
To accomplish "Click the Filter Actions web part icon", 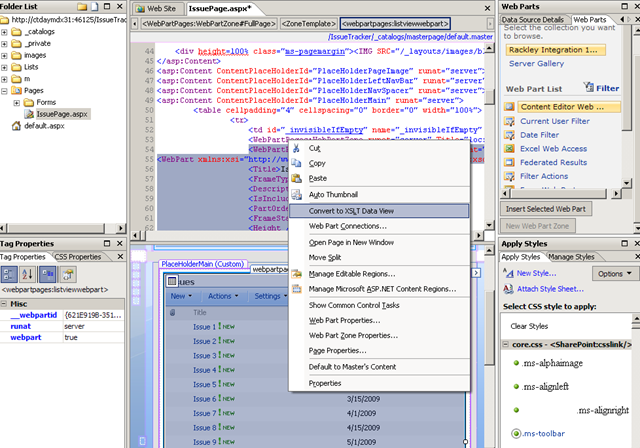I will (509, 176).
